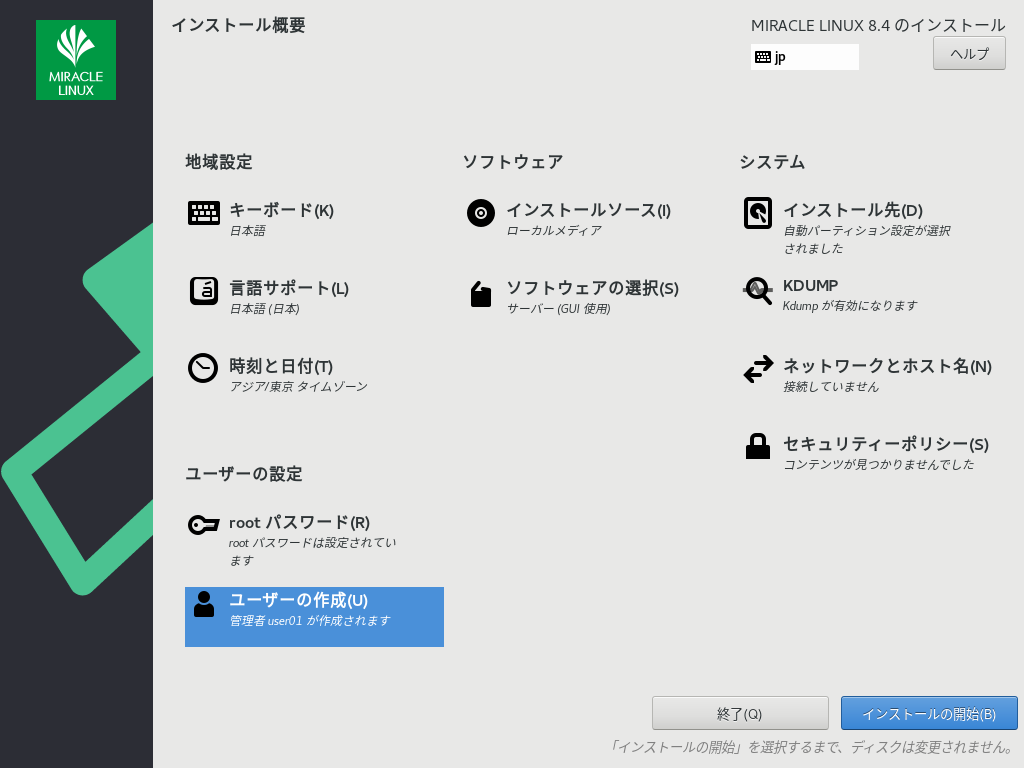Viewport: 1024px width, 768px height.
Task: Click the clock icon for 時刻と日付
Action: coord(203,368)
